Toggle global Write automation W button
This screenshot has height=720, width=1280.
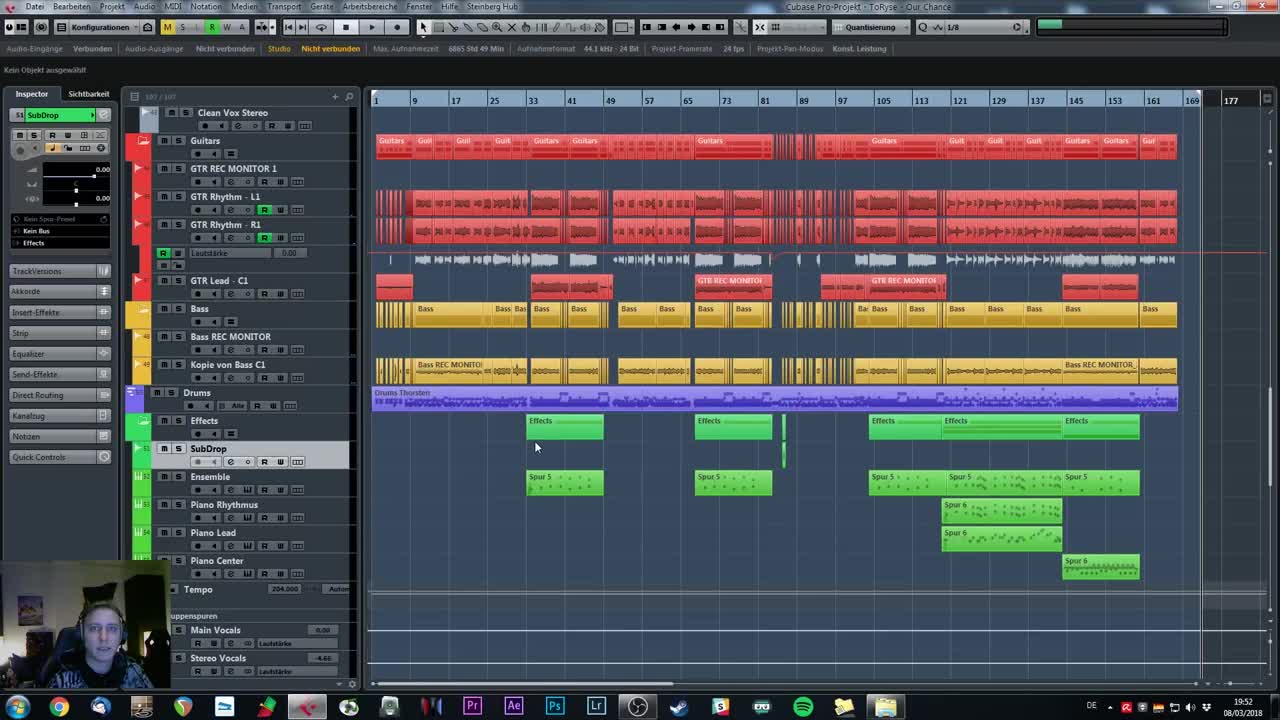tap(227, 27)
